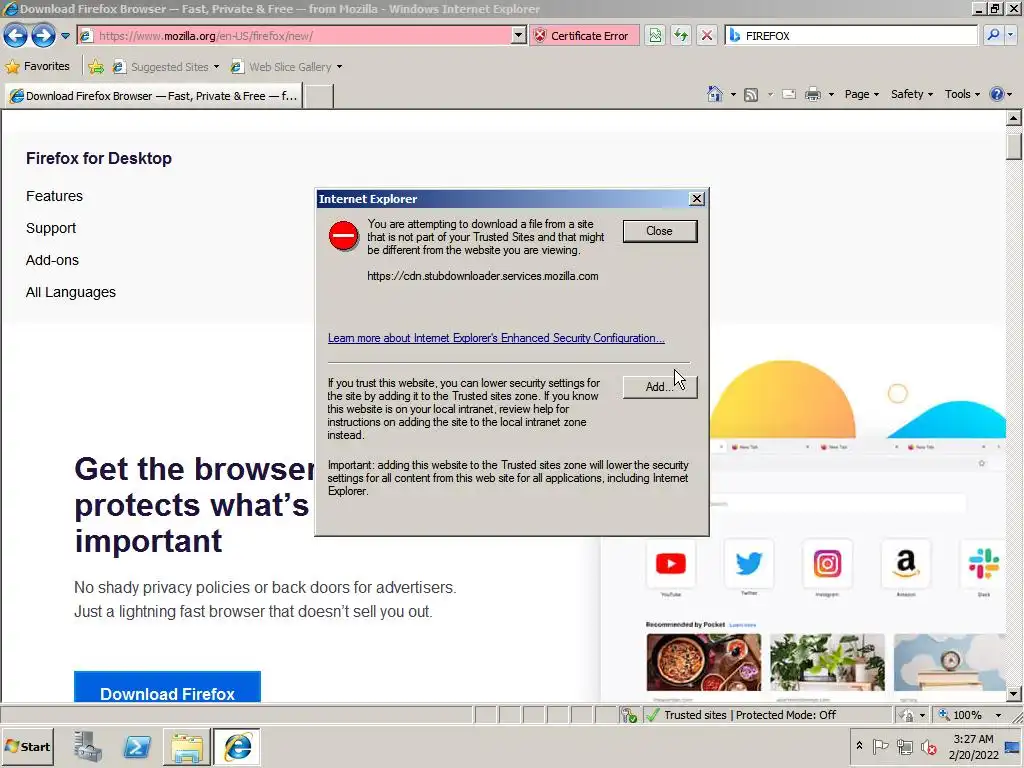Screen dimensions: 1024x768
Task: Click the Amazon tile thumbnail
Action: click(906, 564)
